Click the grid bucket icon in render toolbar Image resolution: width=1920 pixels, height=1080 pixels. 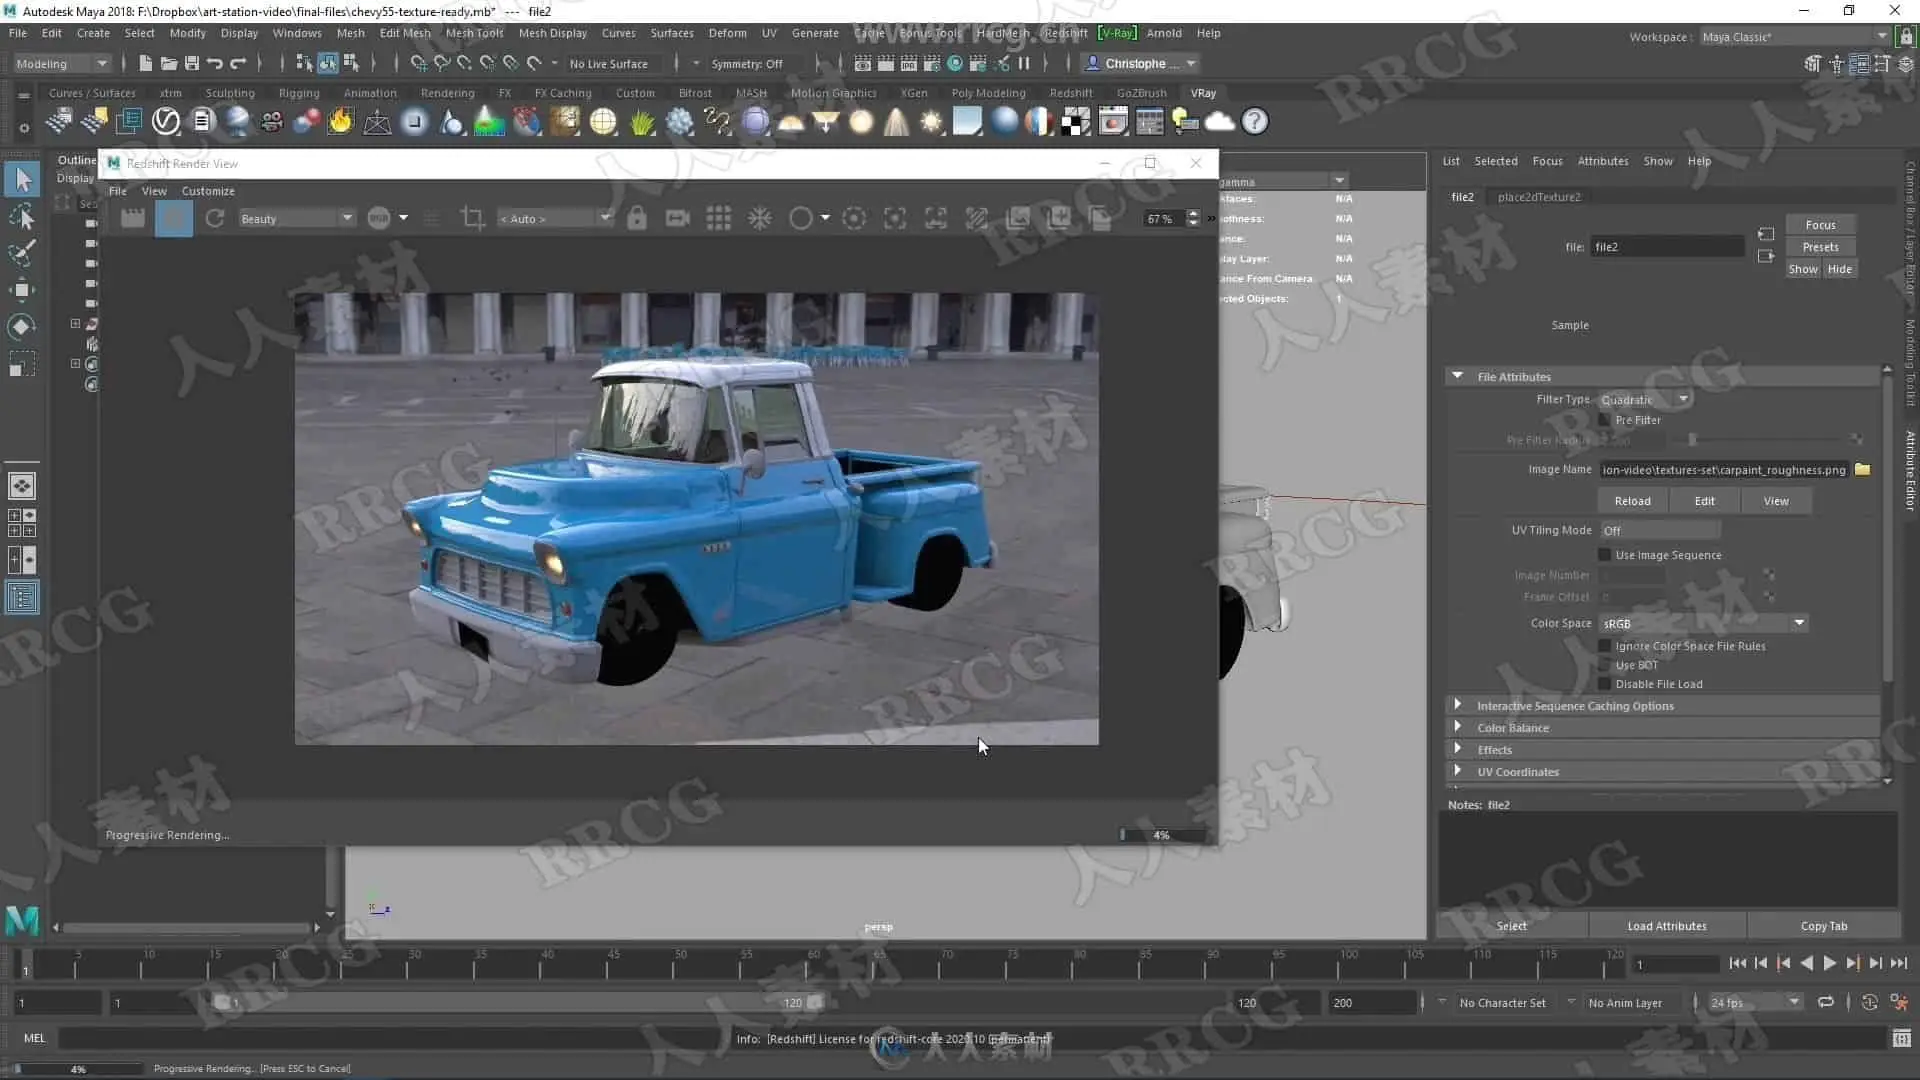pos(719,218)
